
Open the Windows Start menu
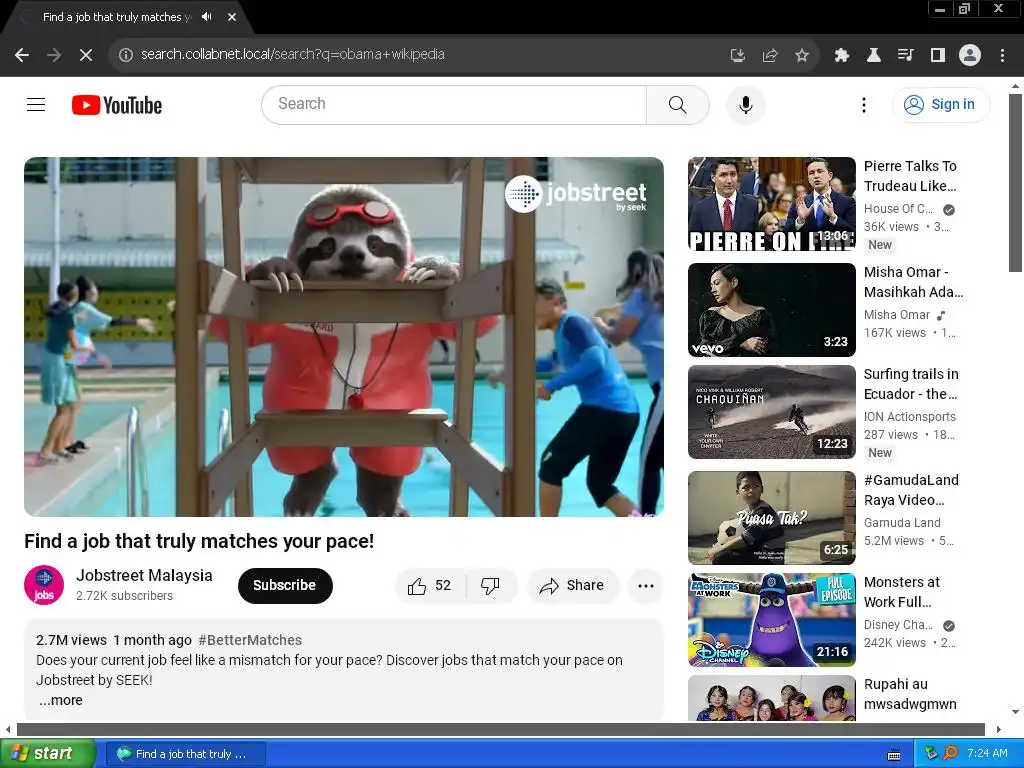point(48,754)
